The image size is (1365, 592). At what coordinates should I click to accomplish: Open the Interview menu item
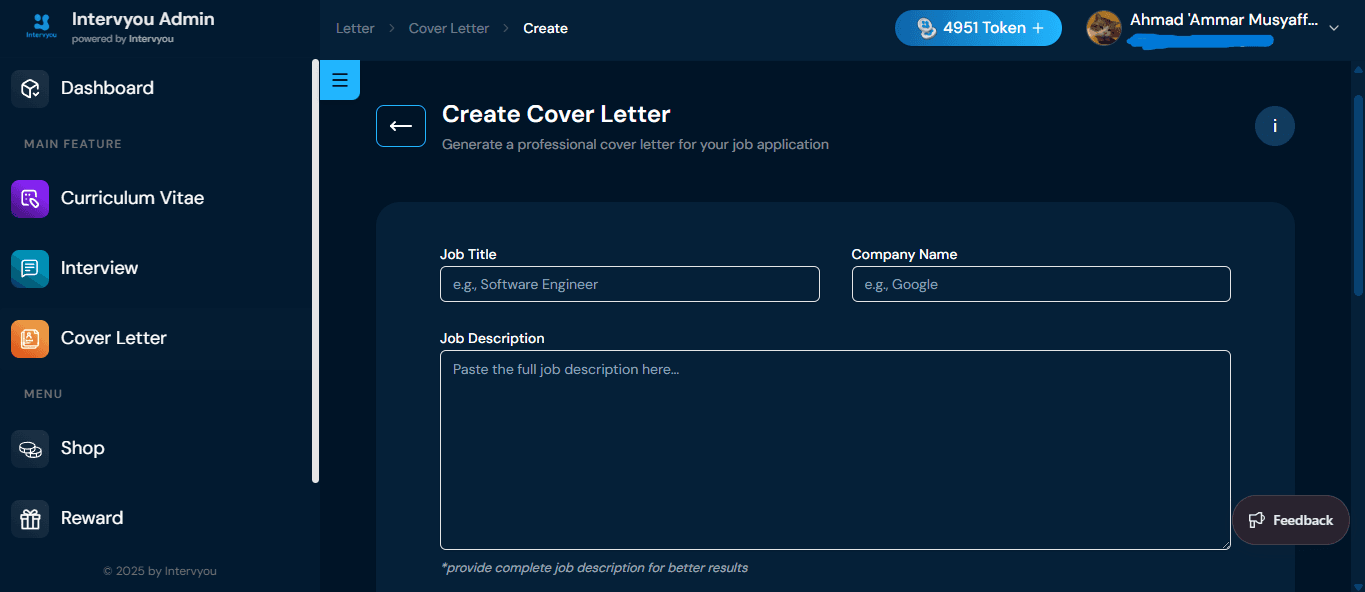pyautogui.click(x=160, y=268)
